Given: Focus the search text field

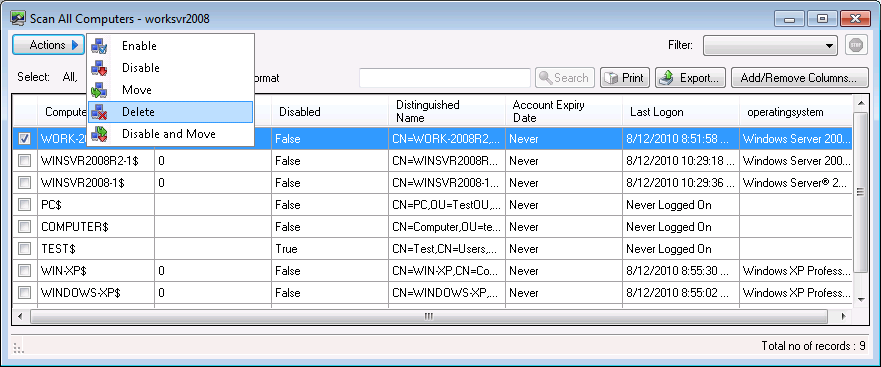Looking at the screenshot, I should point(445,78).
